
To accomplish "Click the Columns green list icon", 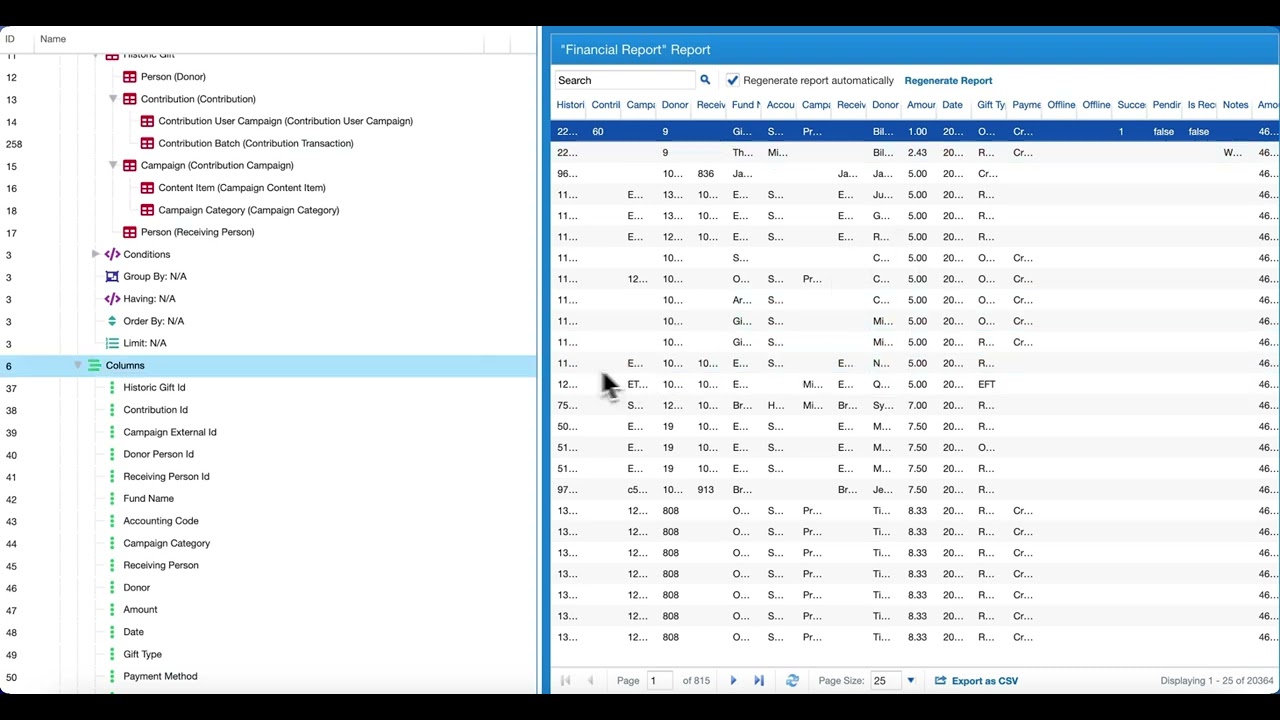I will [95, 366].
